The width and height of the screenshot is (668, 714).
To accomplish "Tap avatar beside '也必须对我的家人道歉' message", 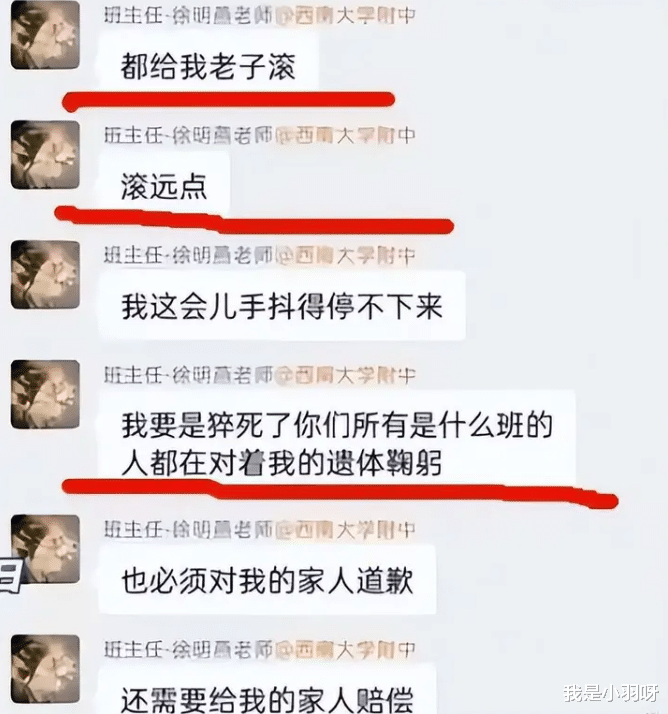I will point(45,550).
